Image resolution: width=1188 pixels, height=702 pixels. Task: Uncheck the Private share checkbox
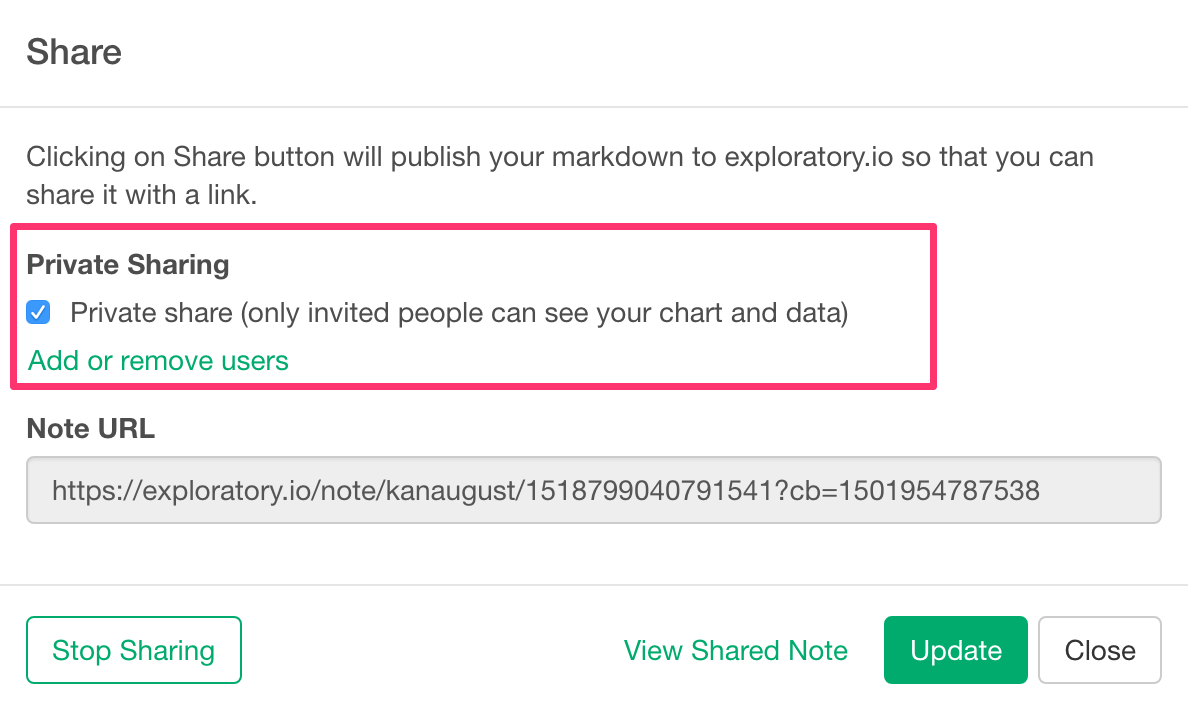pos(39,314)
